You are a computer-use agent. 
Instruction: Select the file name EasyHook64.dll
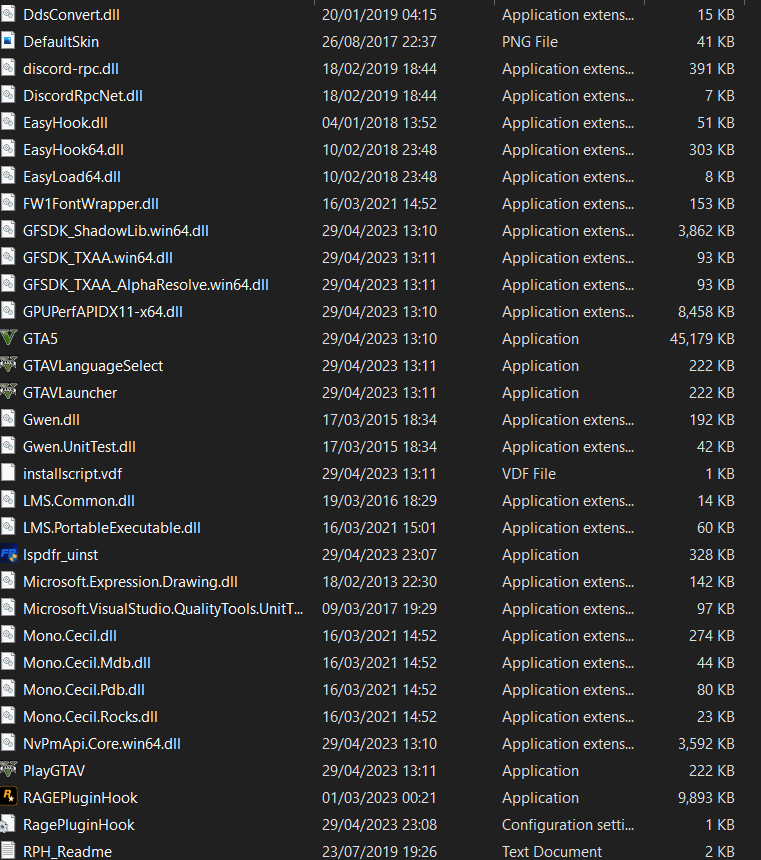74,150
